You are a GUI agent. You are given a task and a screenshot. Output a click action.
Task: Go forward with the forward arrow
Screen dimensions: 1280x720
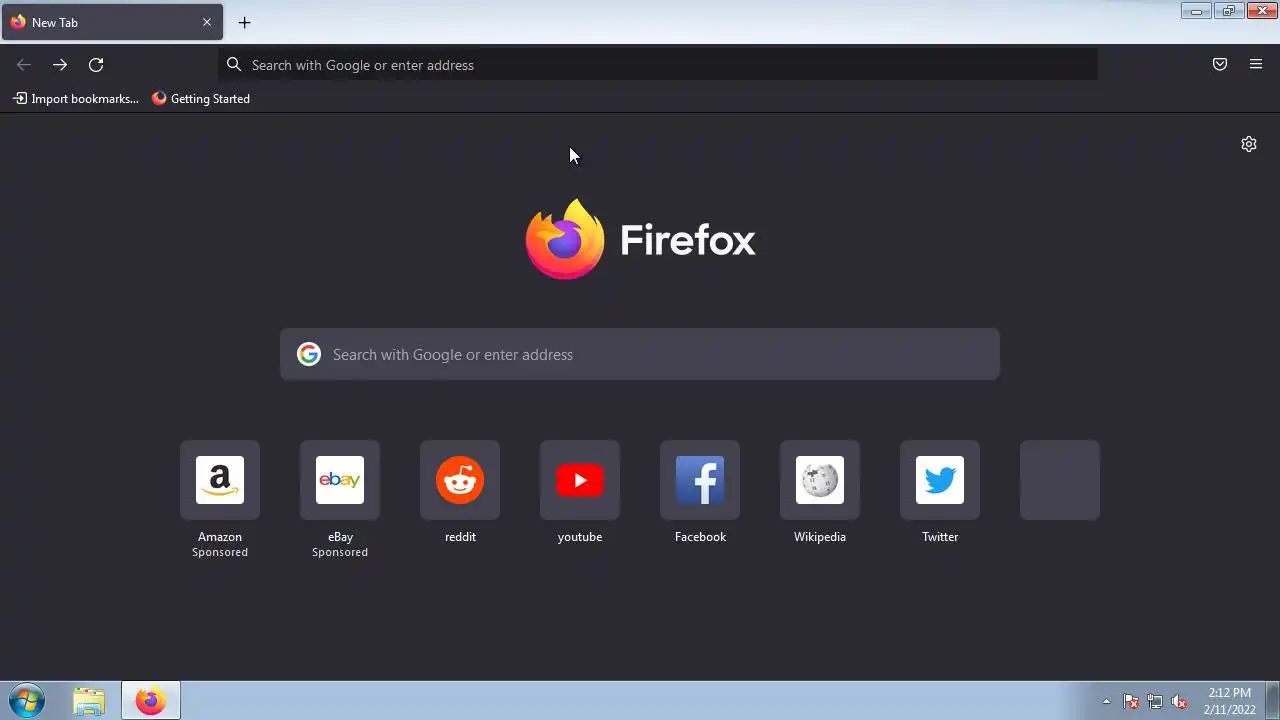coord(60,65)
